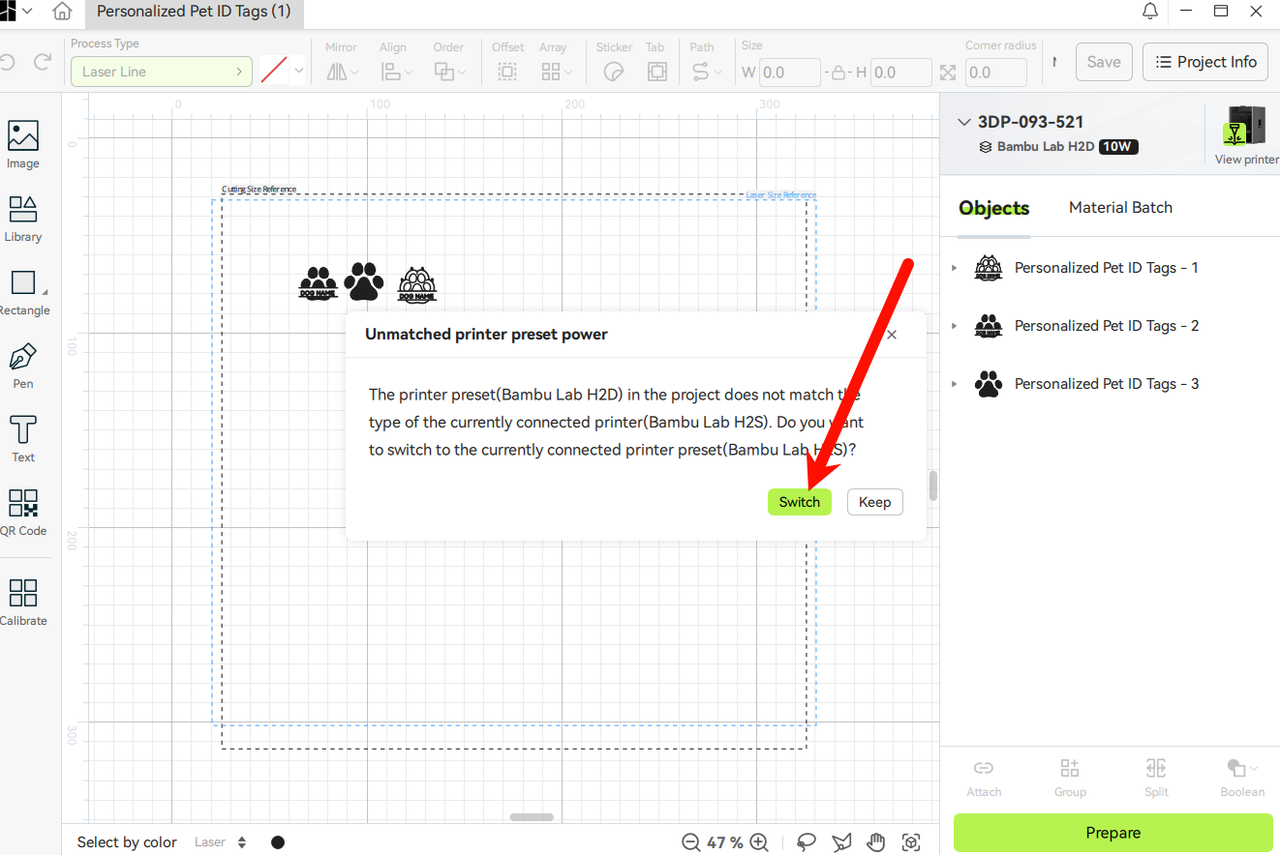1280x855 pixels.
Task: Expand Personalized Pet ID Tags - 1 object
Action: tap(954, 268)
